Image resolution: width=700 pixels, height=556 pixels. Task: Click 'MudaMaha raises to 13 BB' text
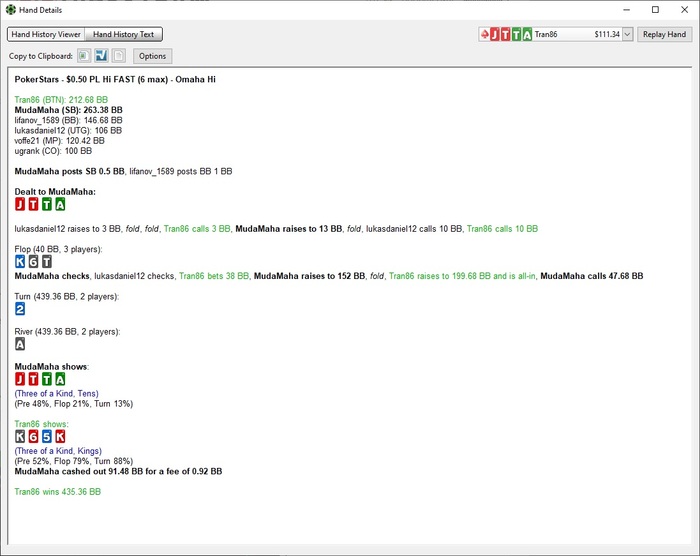click(289, 229)
